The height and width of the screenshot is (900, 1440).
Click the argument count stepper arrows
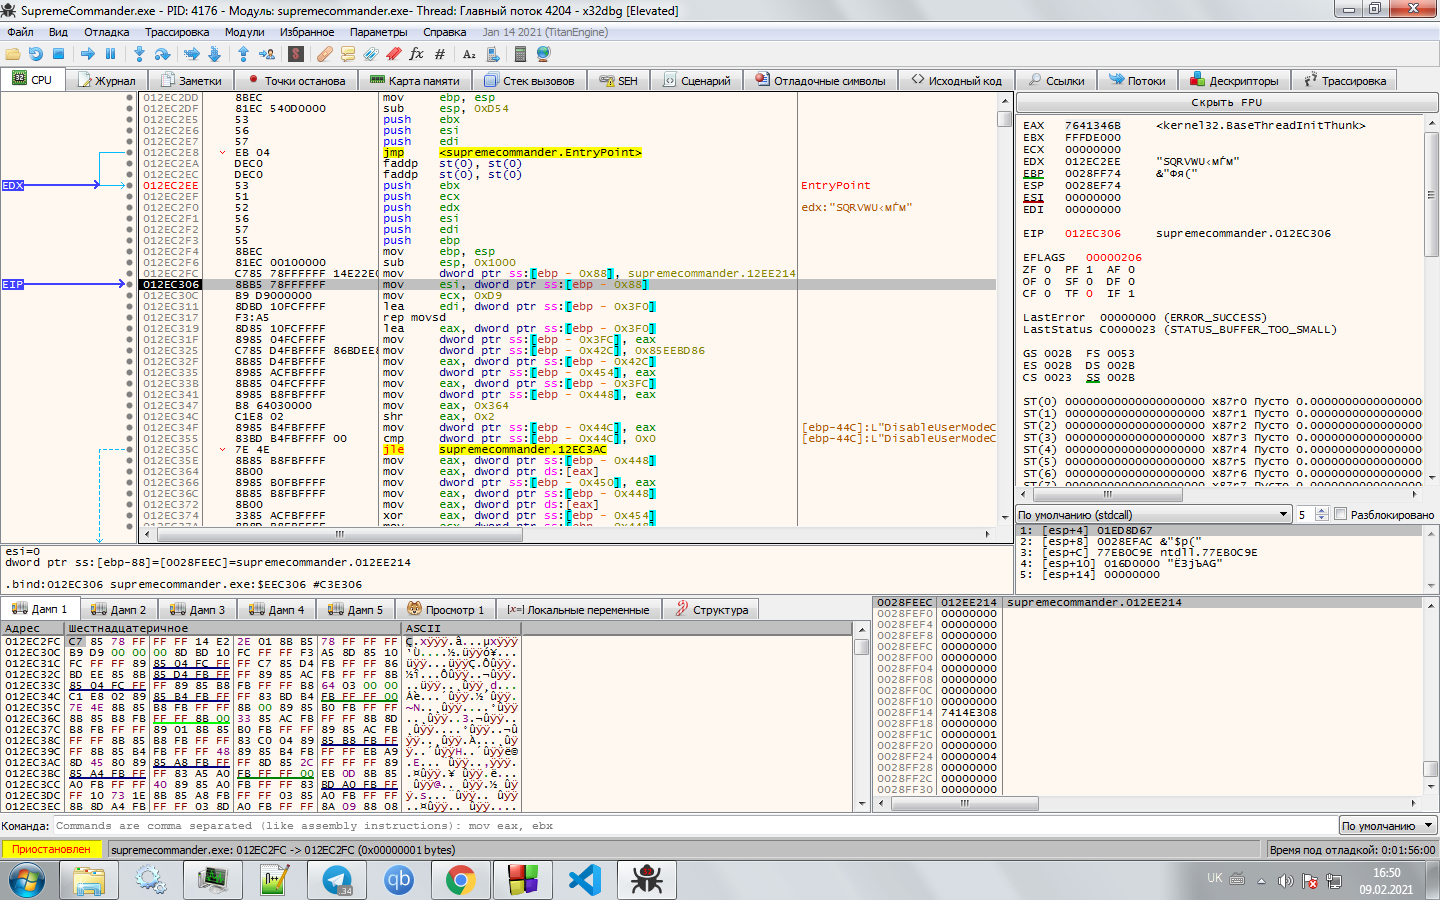pyautogui.click(x=1322, y=514)
